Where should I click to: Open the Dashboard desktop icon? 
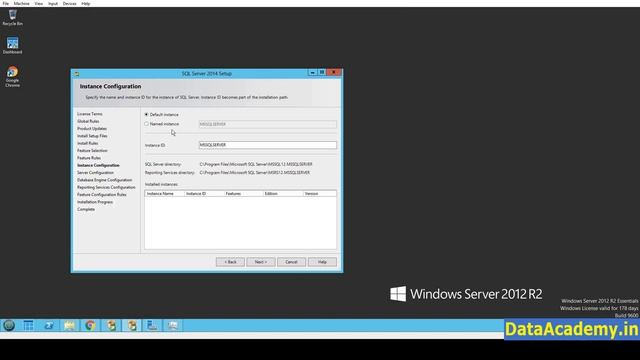tap(12, 45)
